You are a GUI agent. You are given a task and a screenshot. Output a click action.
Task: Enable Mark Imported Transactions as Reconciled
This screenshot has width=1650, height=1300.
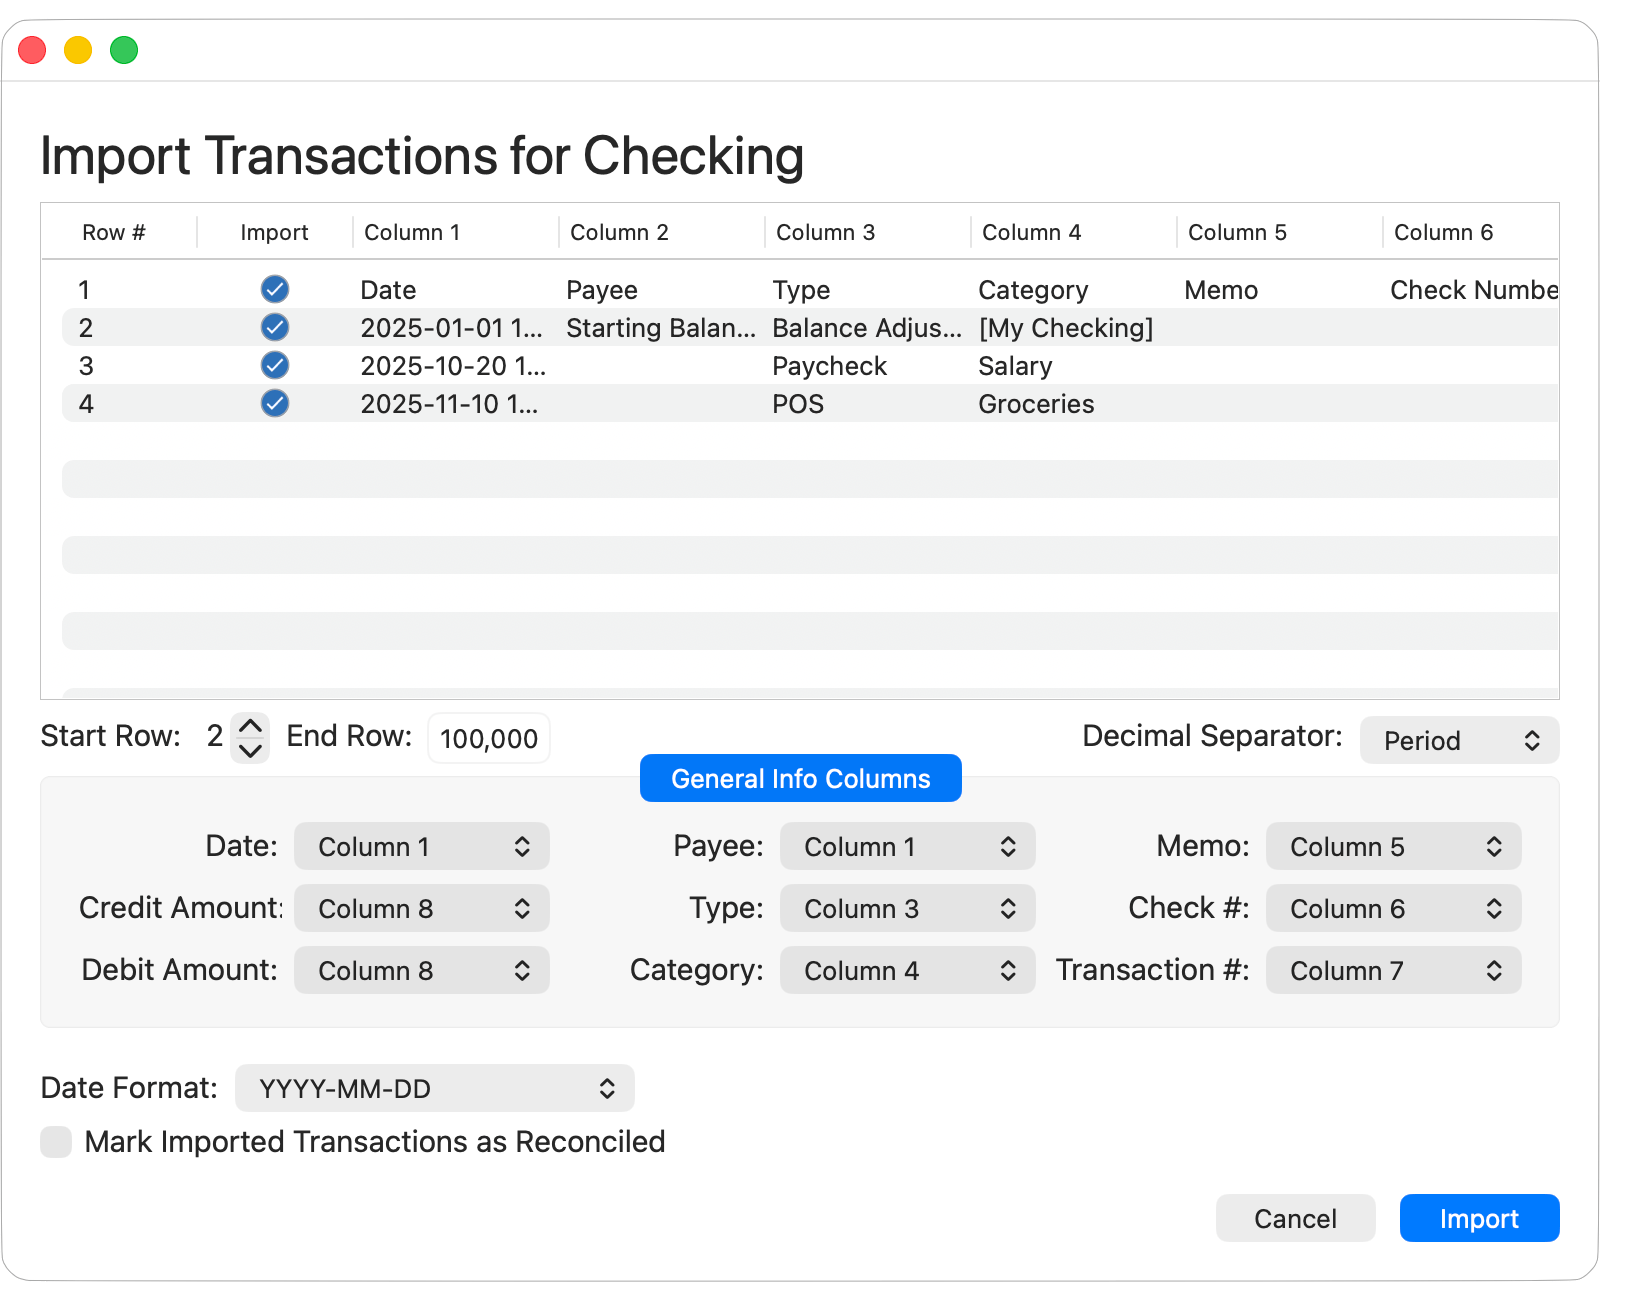click(x=55, y=1141)
